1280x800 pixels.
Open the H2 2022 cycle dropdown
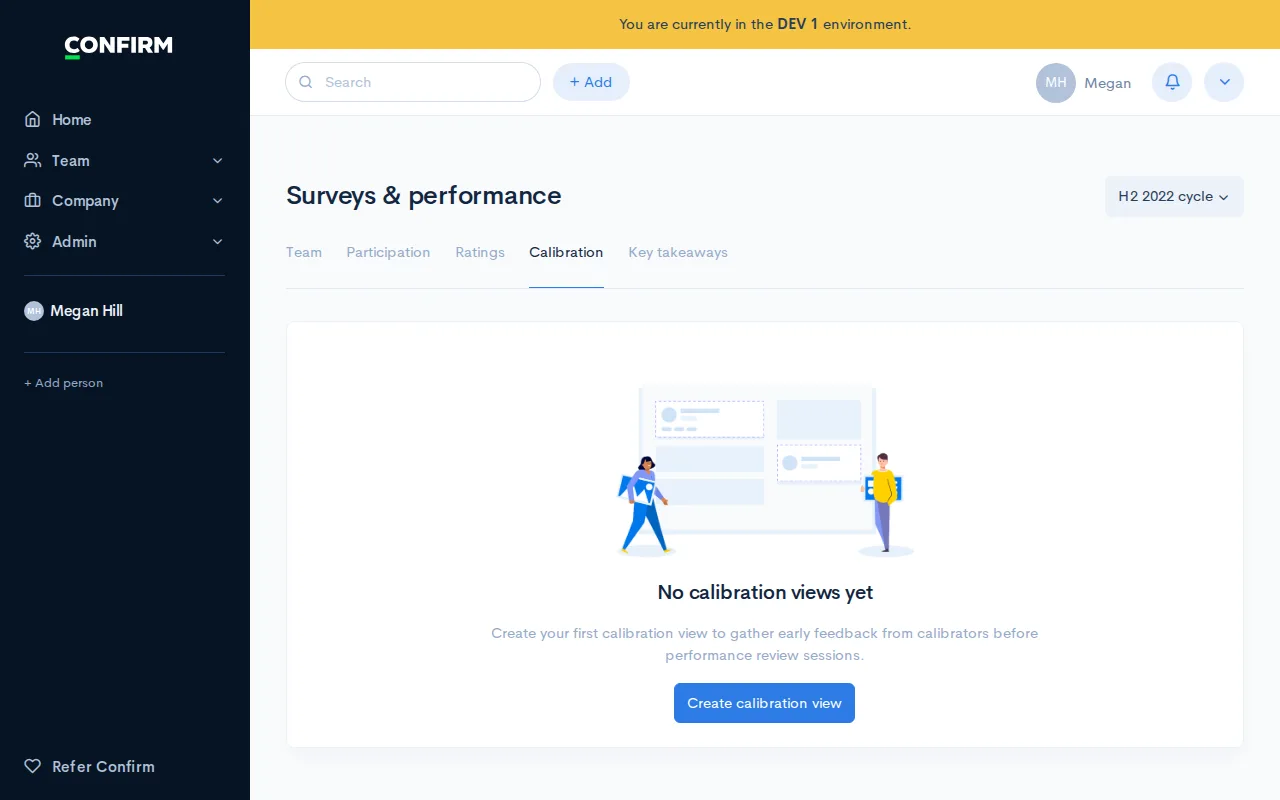[x=1174, y=197]
